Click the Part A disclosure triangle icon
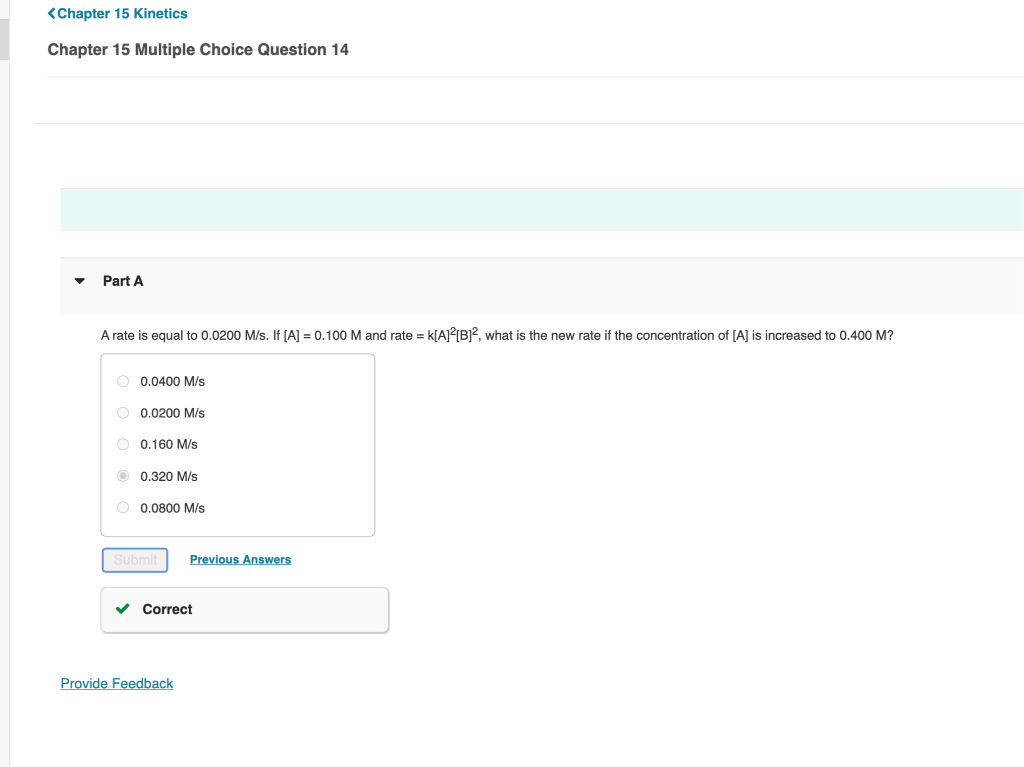This screenshot has width=1024, height=767. (x=79, y=281)
